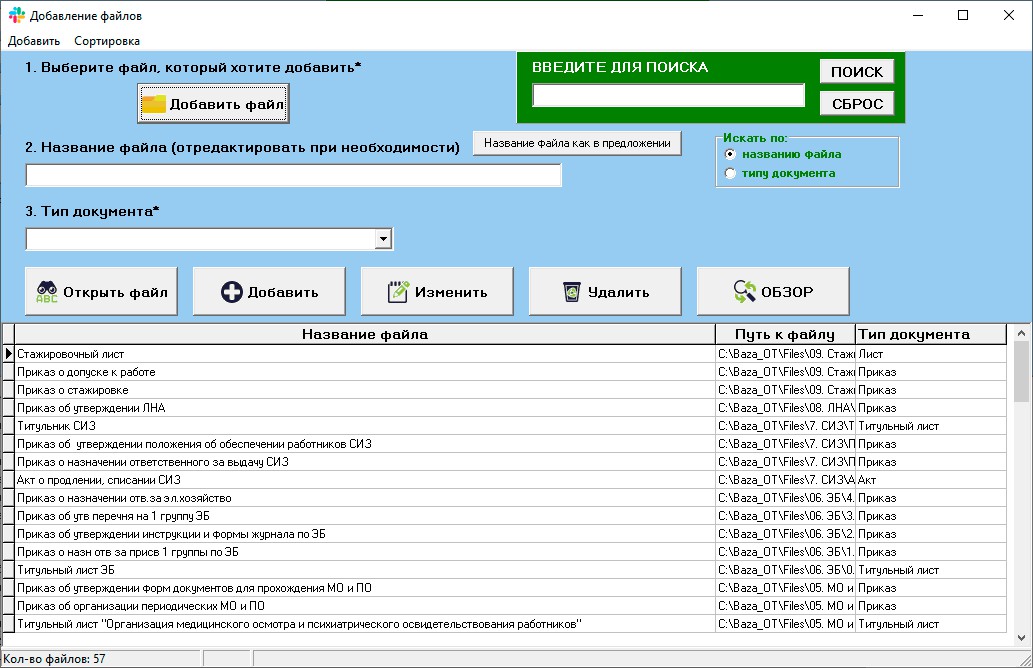Image resolution: width=1033 pixels, height=668 pixels.
Task: Click path cell C:\Baza_OT\Files\08. ЛНА
Action: [x=785, y=408]
